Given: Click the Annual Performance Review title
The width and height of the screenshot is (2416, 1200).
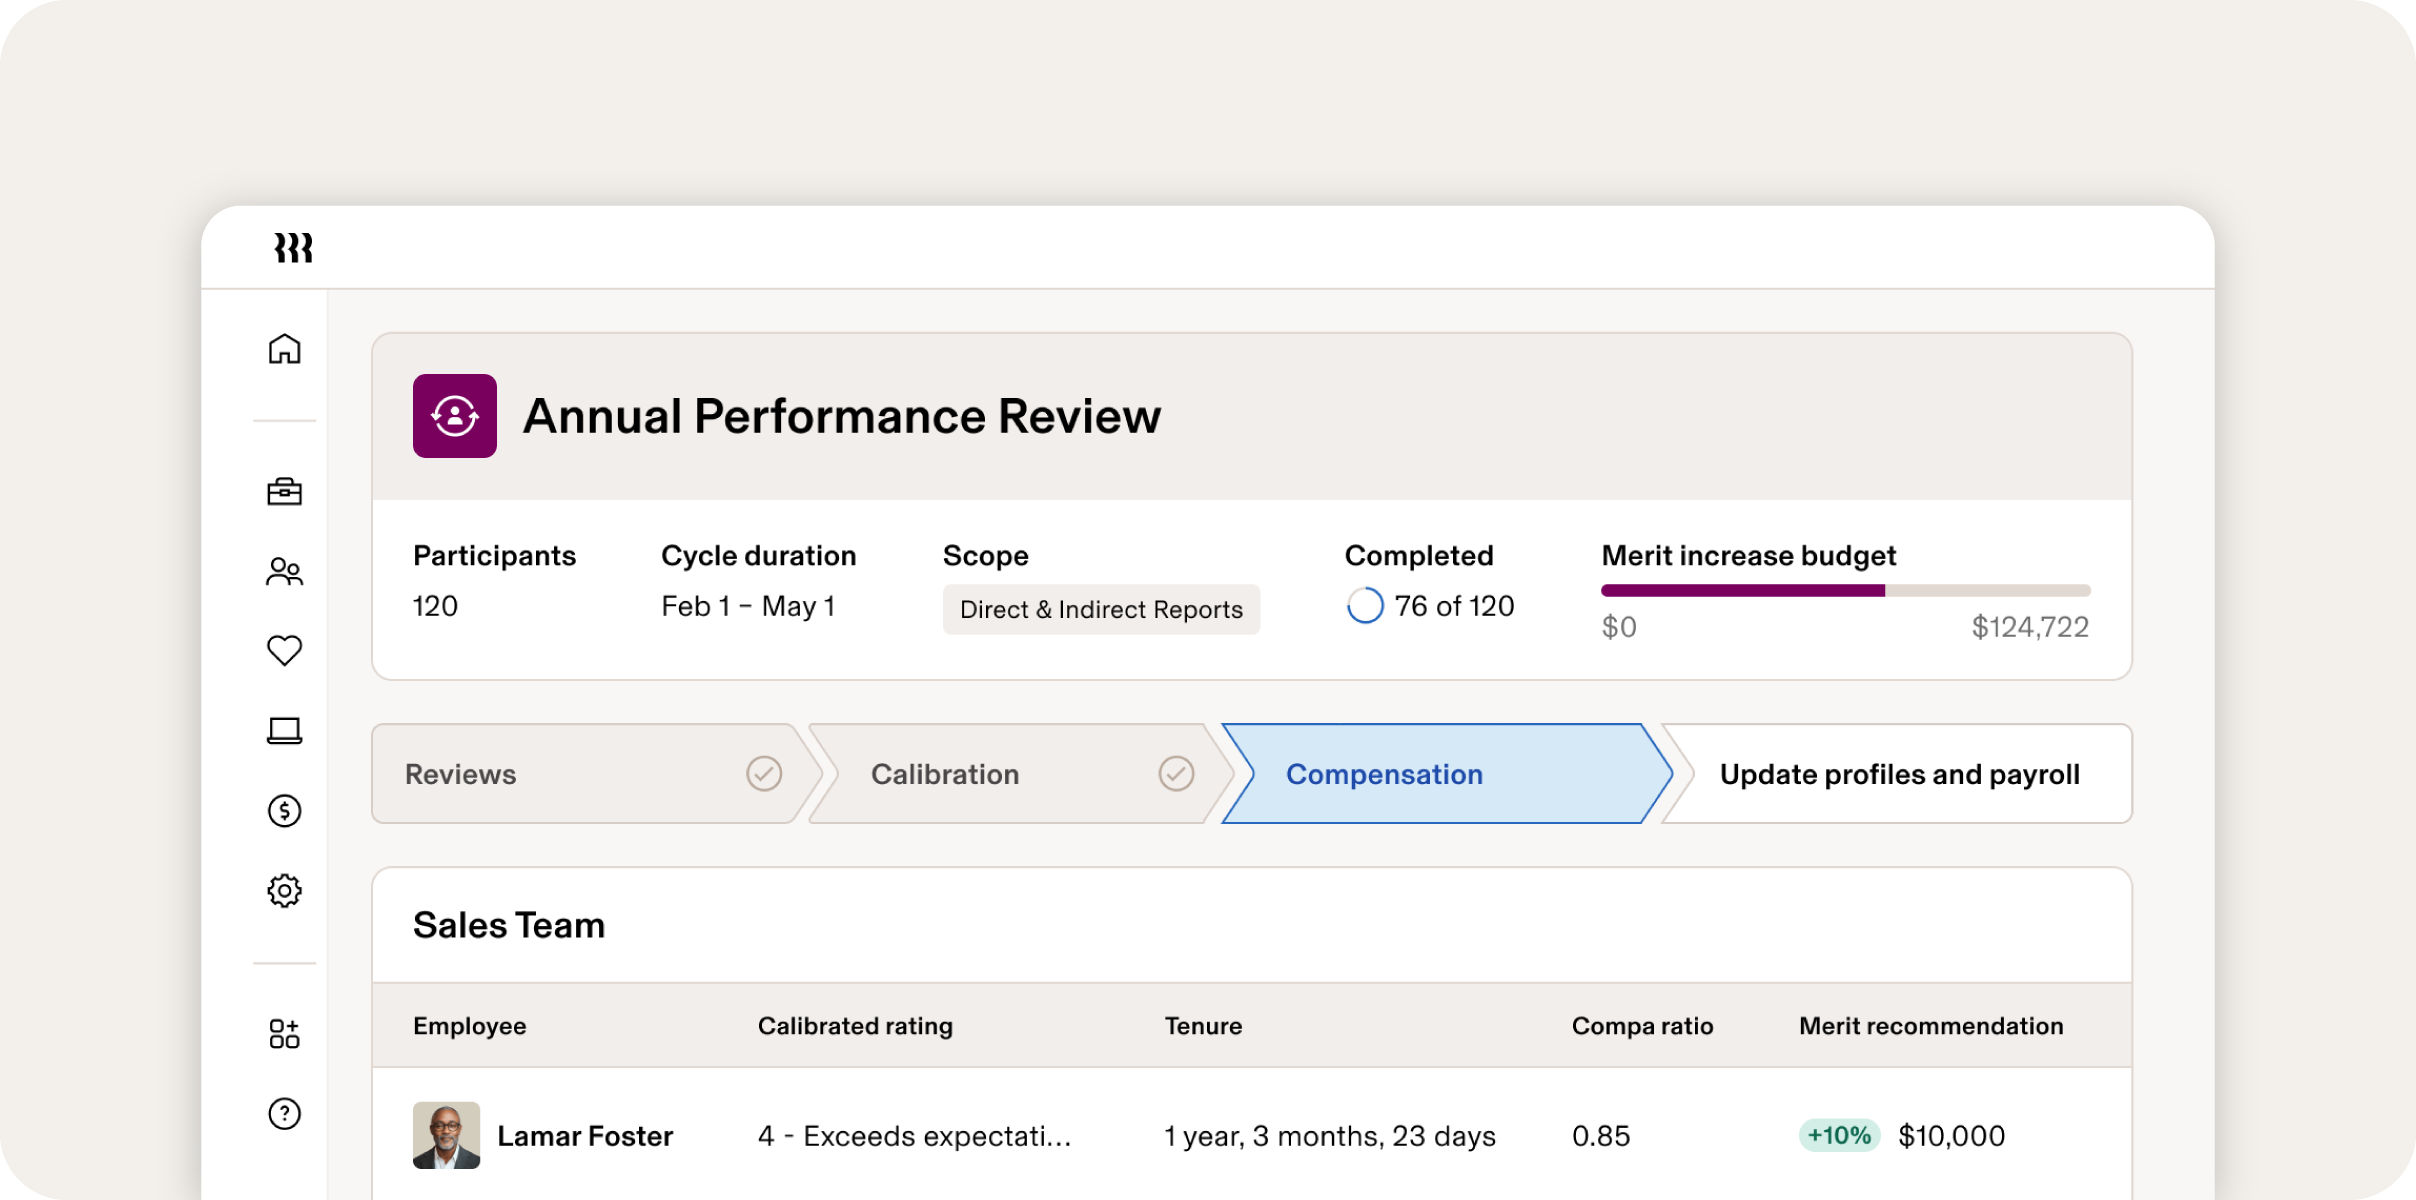Looking at the screenshot, I should (842, 416).
